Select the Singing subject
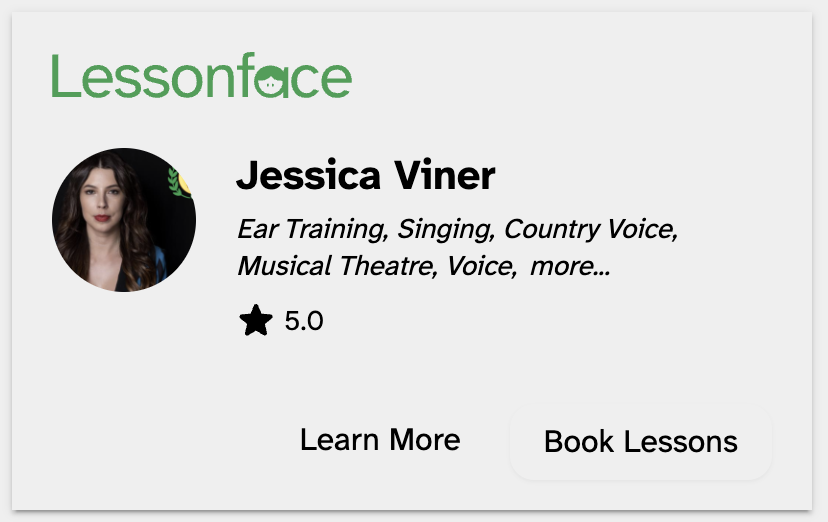The width and height of the screenshot is (828, 522). [445, 229]
